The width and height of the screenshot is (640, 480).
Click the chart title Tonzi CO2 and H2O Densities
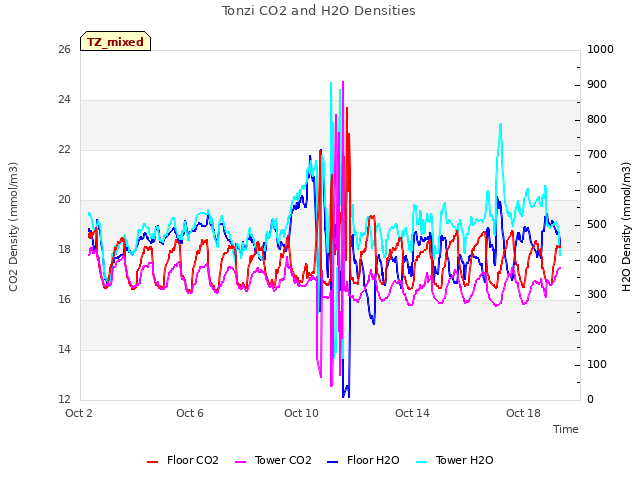point(319,11)
